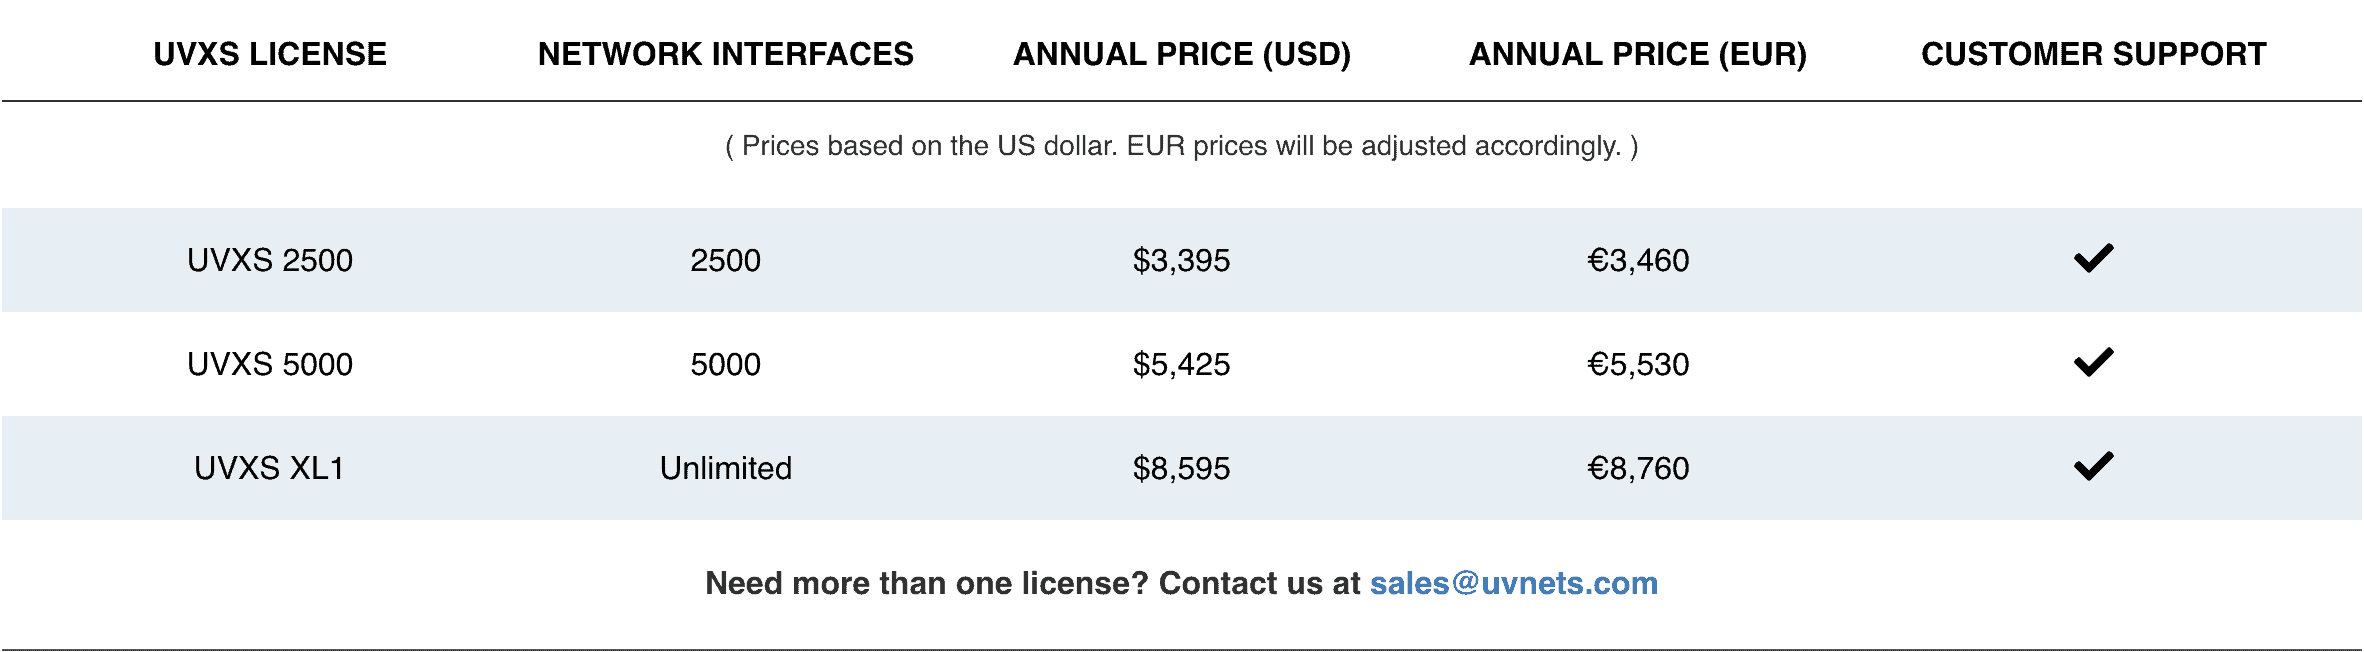Click the €5,530 EUR price cell
This screenshot has width=2364, height=652.
coord(1638,364)
